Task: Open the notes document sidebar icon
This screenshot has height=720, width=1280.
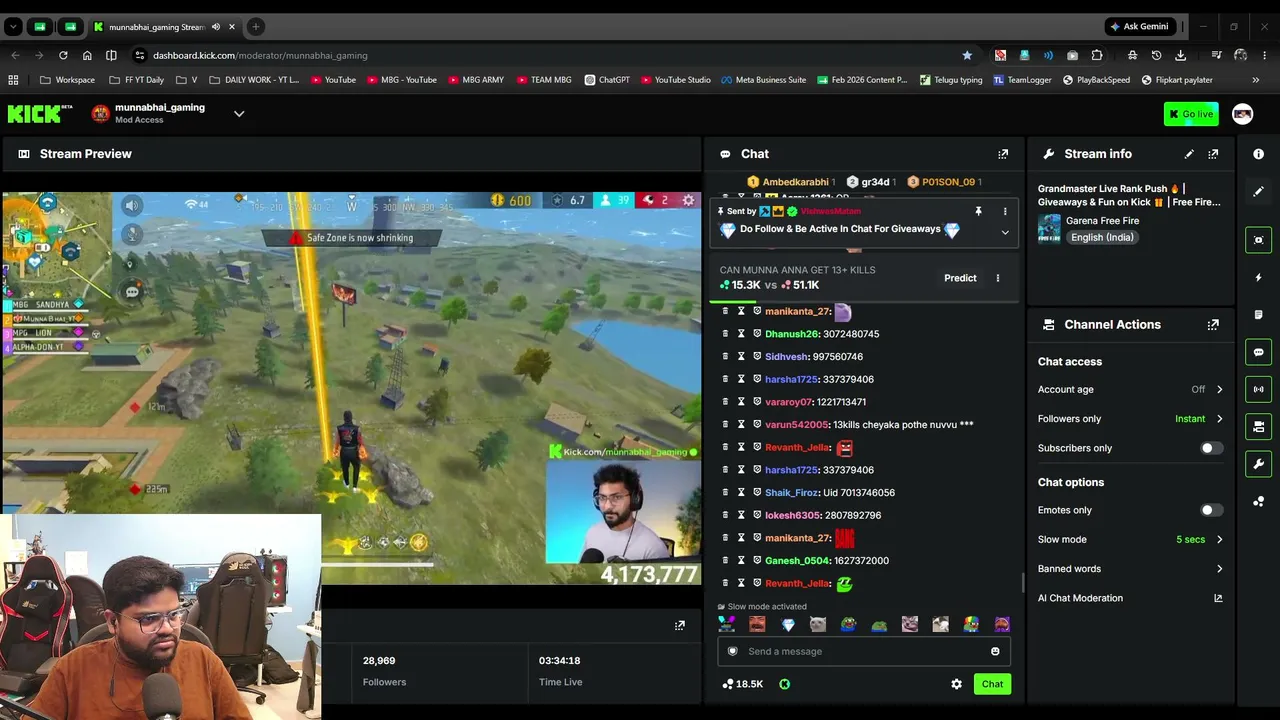Action: tap(1258, 315)
